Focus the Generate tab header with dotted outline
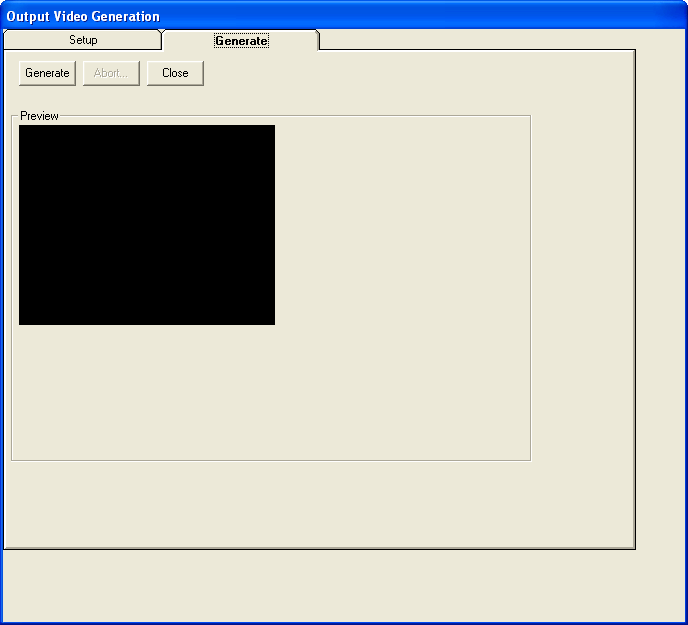Viewport: 688px width, 625px height. 241,41
